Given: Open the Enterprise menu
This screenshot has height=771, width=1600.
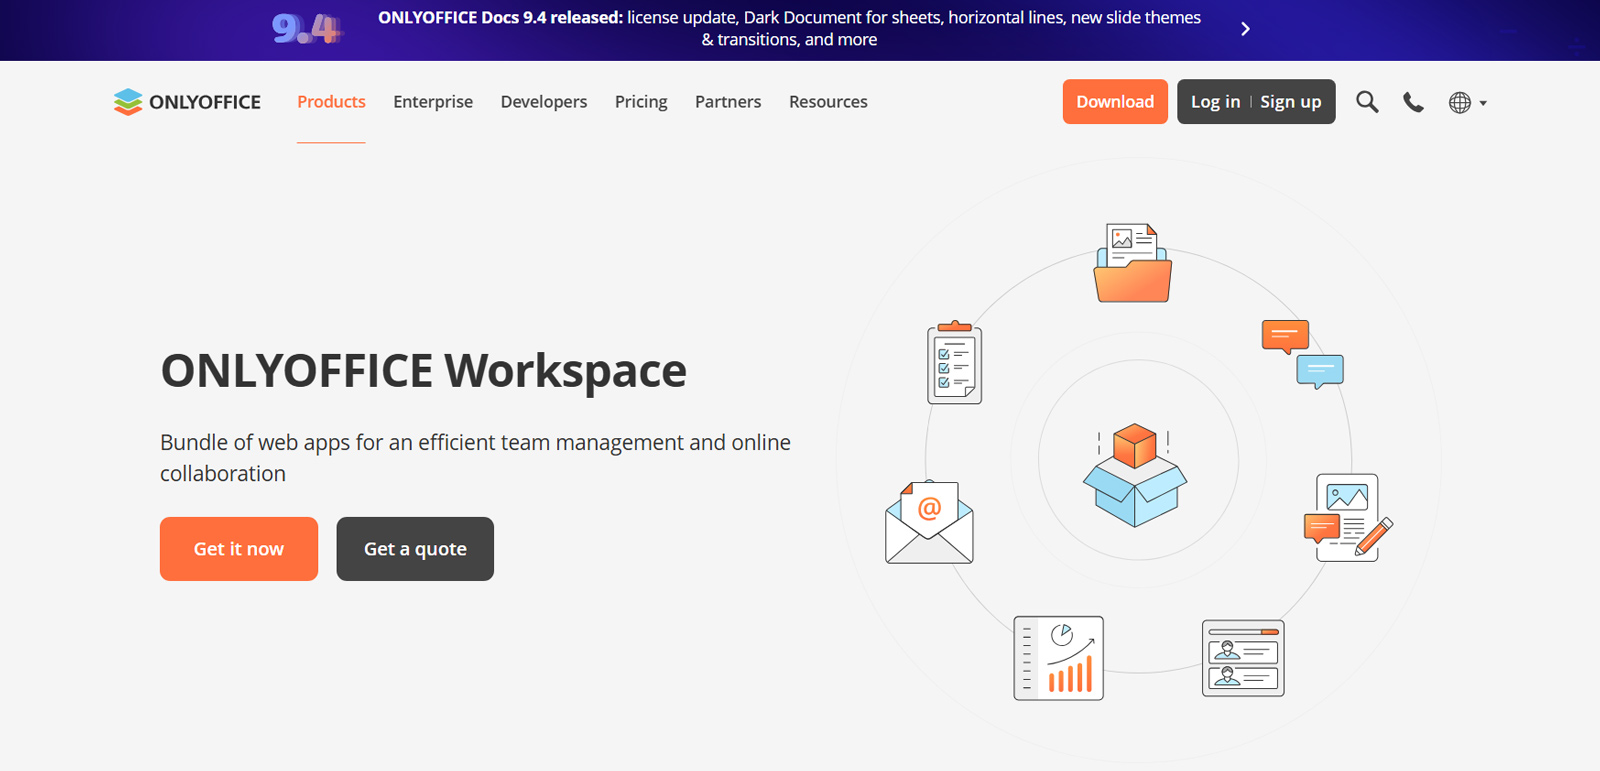Looking at the screenshot, I should pos(433,102).
